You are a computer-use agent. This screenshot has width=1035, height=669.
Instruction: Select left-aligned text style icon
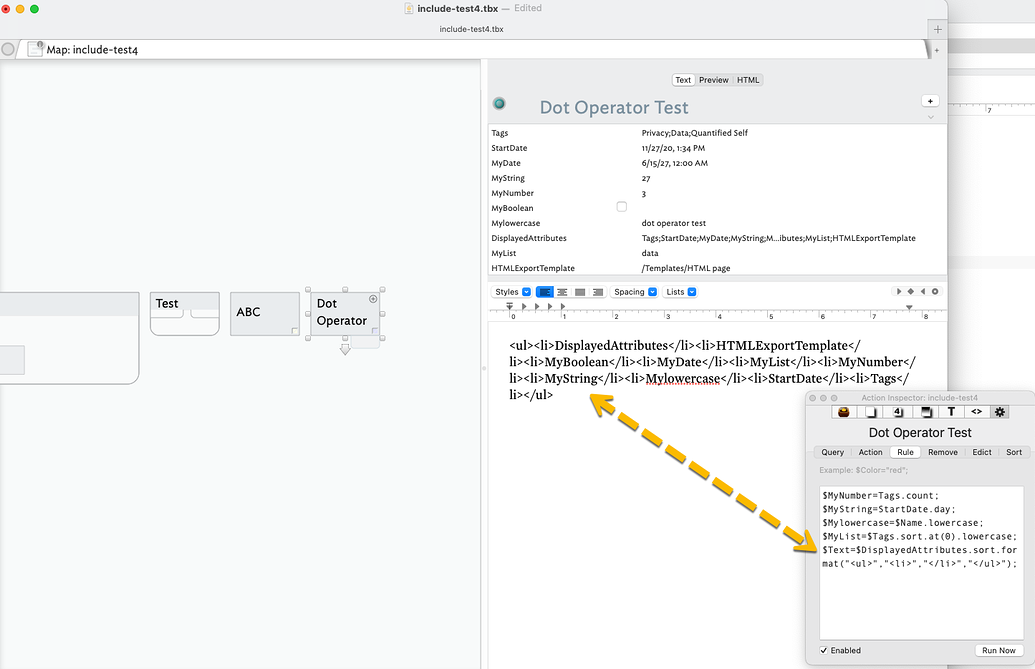click(x=544, y=291)
